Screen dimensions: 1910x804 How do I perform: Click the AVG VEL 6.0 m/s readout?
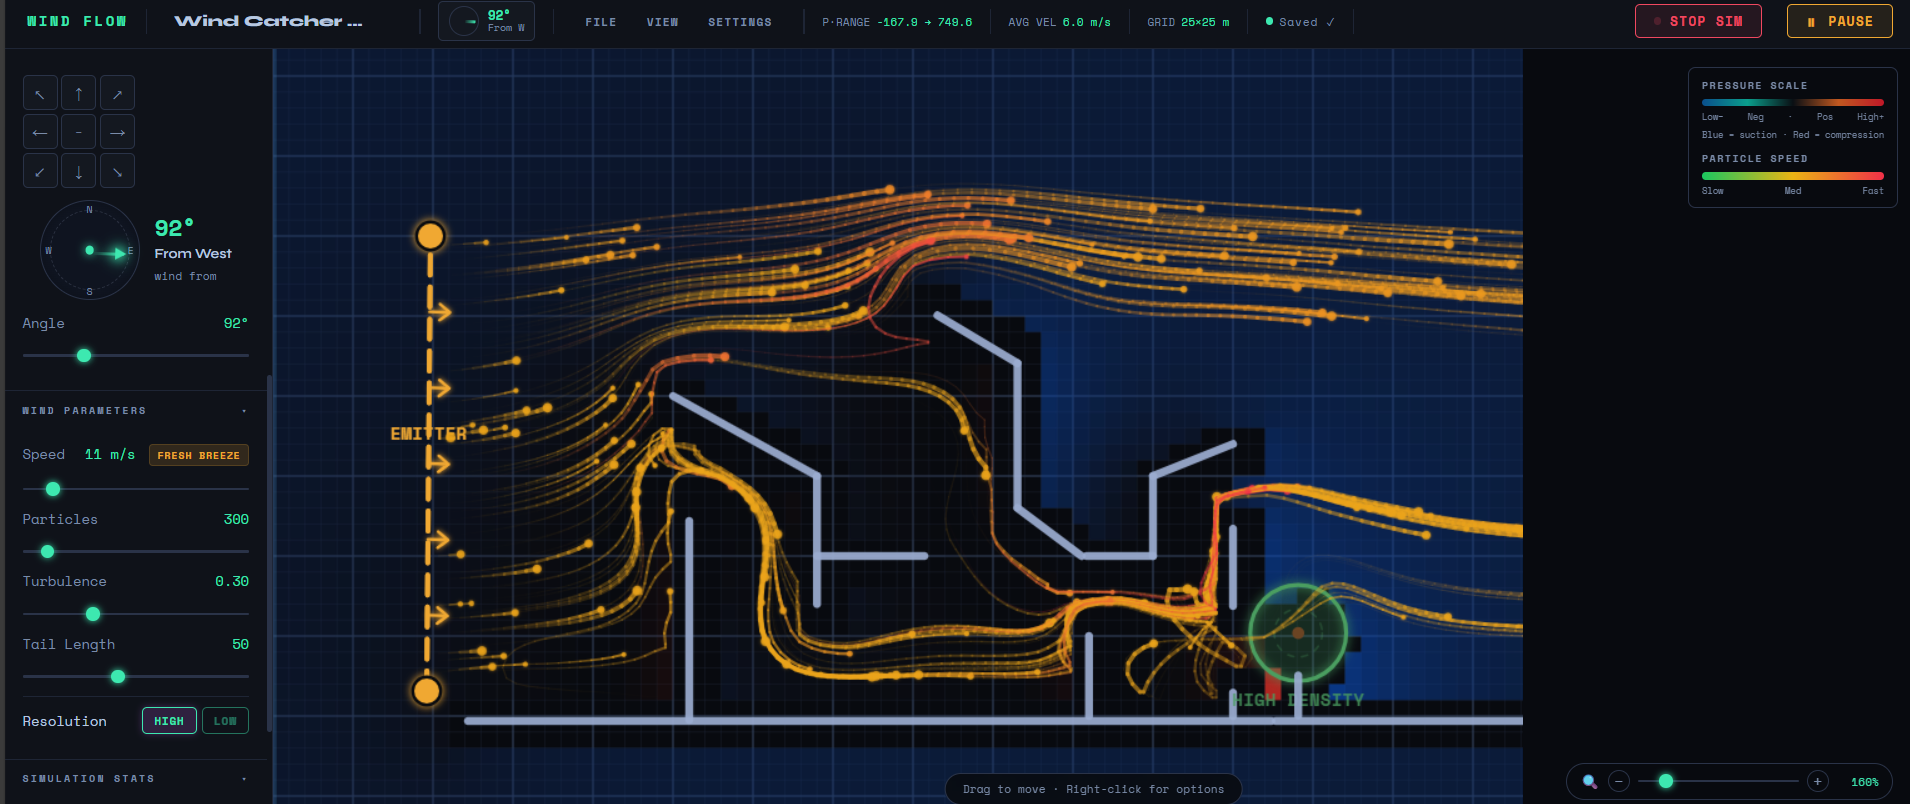click(1060, 22)
